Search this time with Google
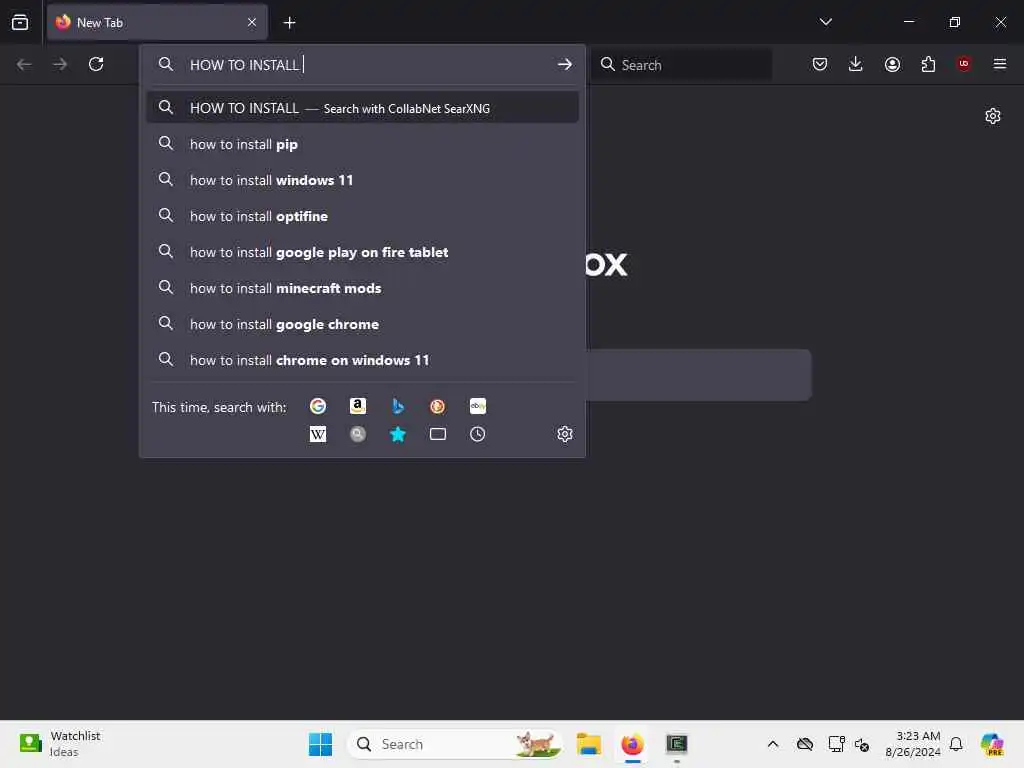Screen dimensions: 1024x768 click(317, 406)
